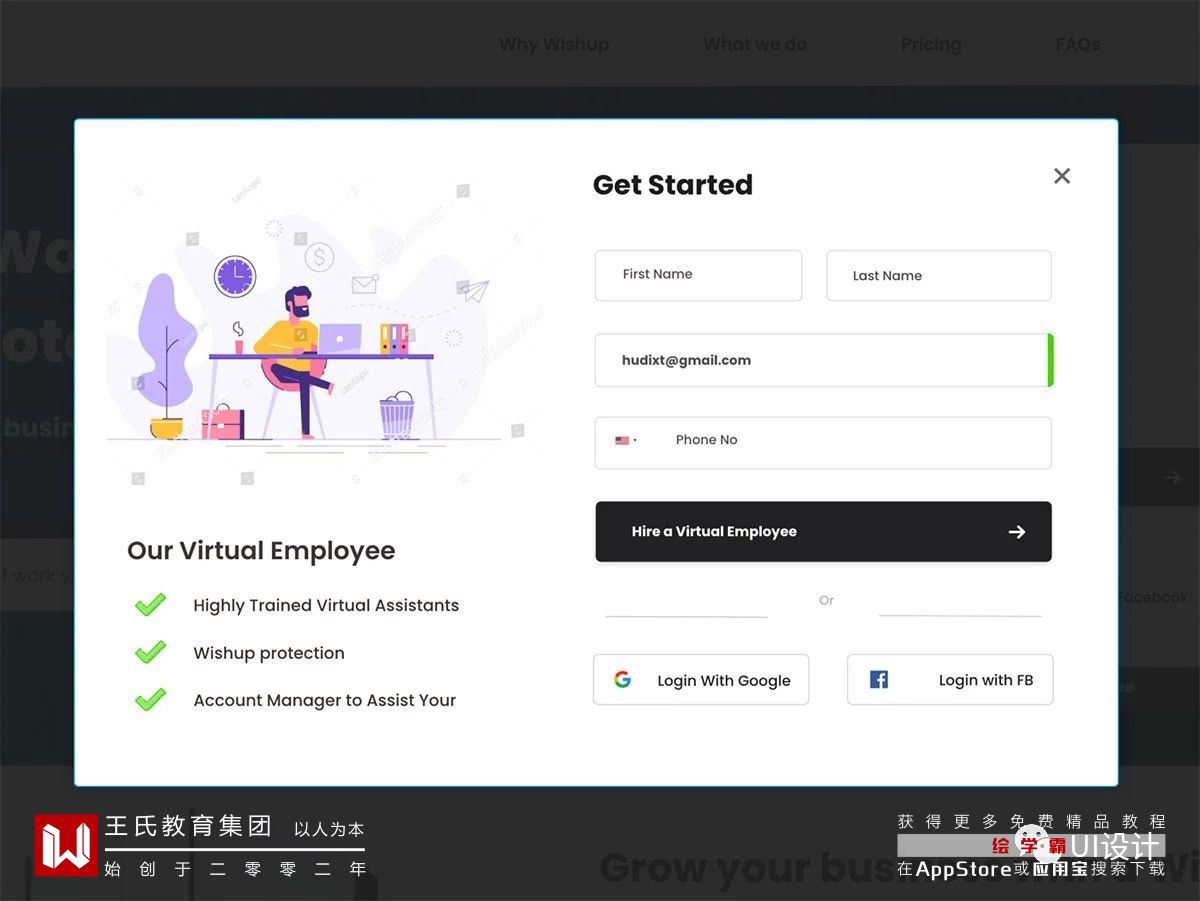Click Login with FB button
1200x901 pixels.
tap(950, 680)
